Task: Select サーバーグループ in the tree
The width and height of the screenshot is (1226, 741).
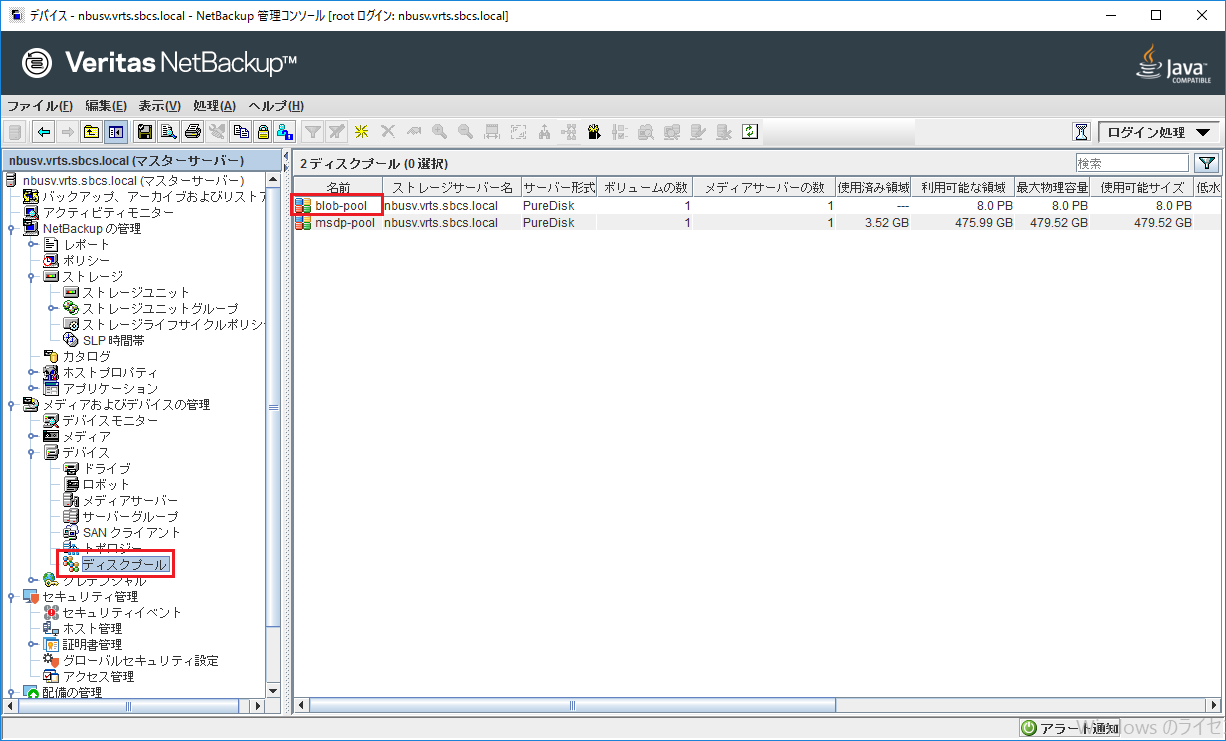Action: [130, 517]
